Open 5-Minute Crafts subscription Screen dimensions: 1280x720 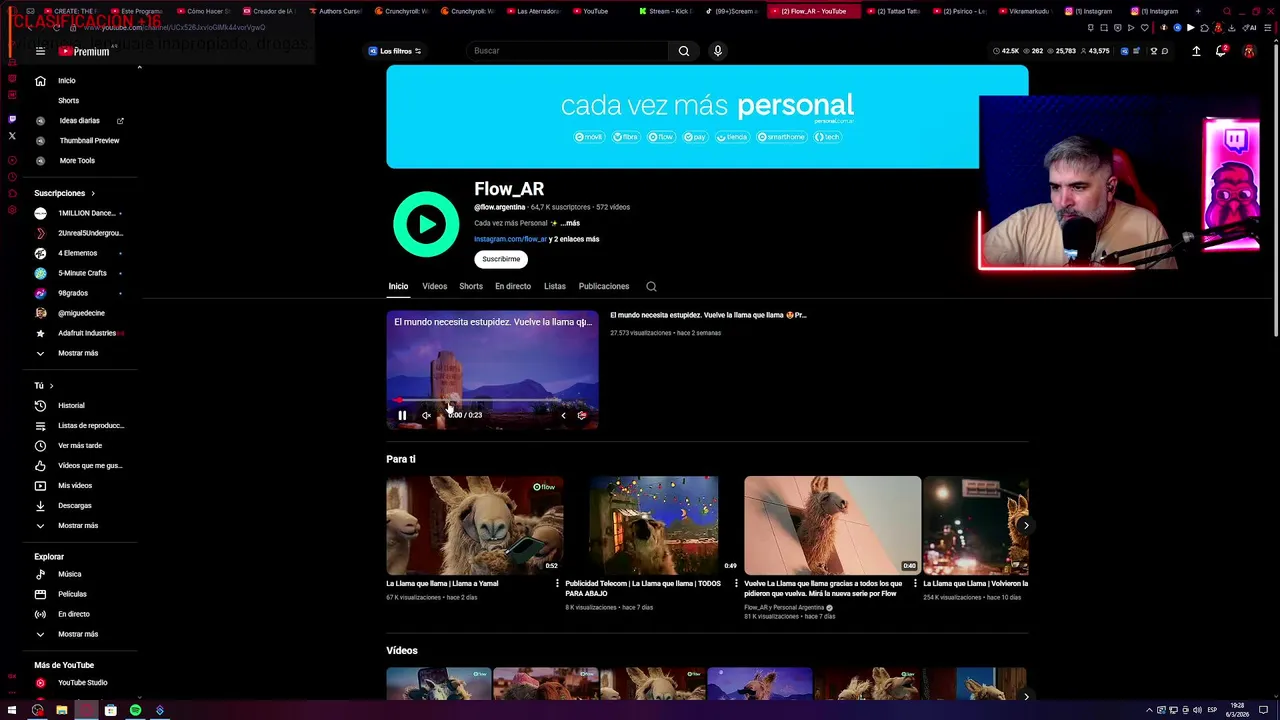click(x=80, y=273)
